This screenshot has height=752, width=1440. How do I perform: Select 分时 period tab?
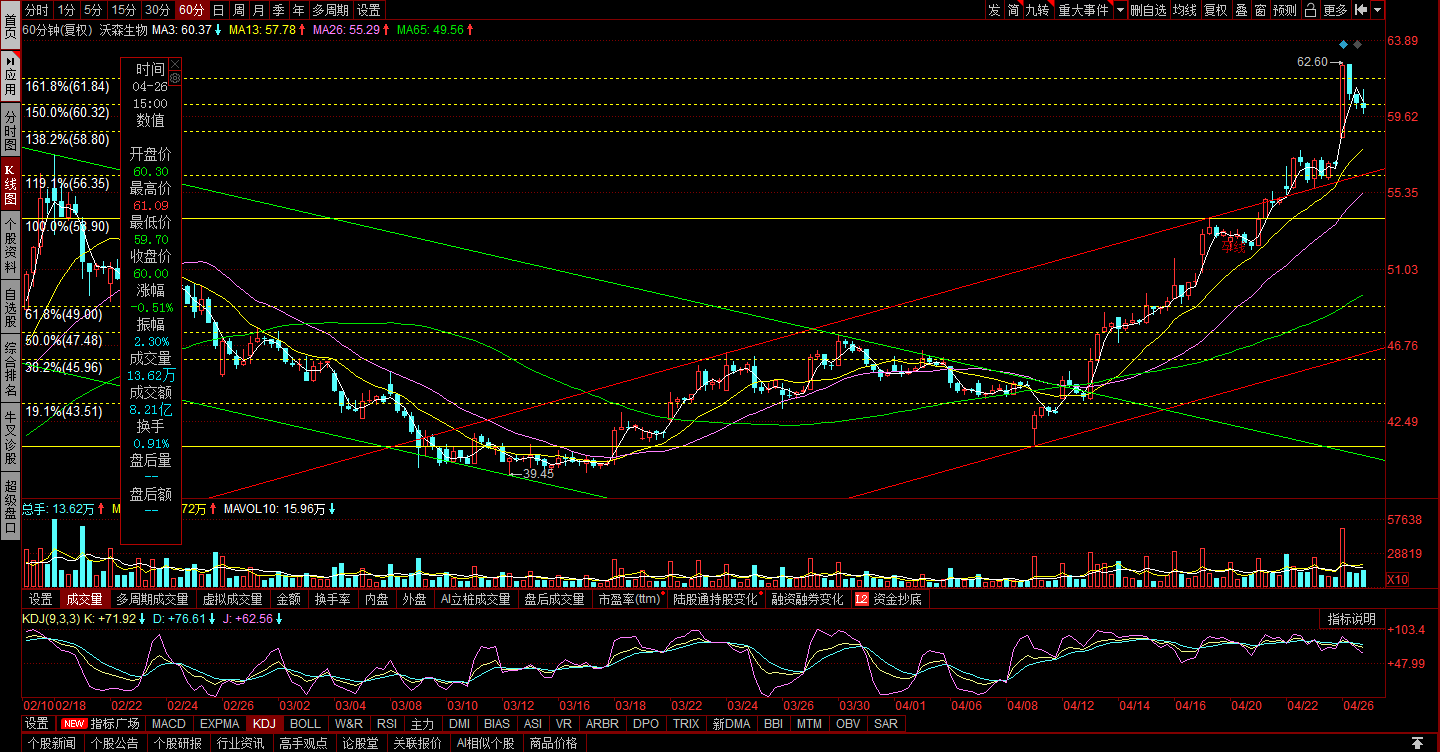pyautogui.click(x=36, y=10)
